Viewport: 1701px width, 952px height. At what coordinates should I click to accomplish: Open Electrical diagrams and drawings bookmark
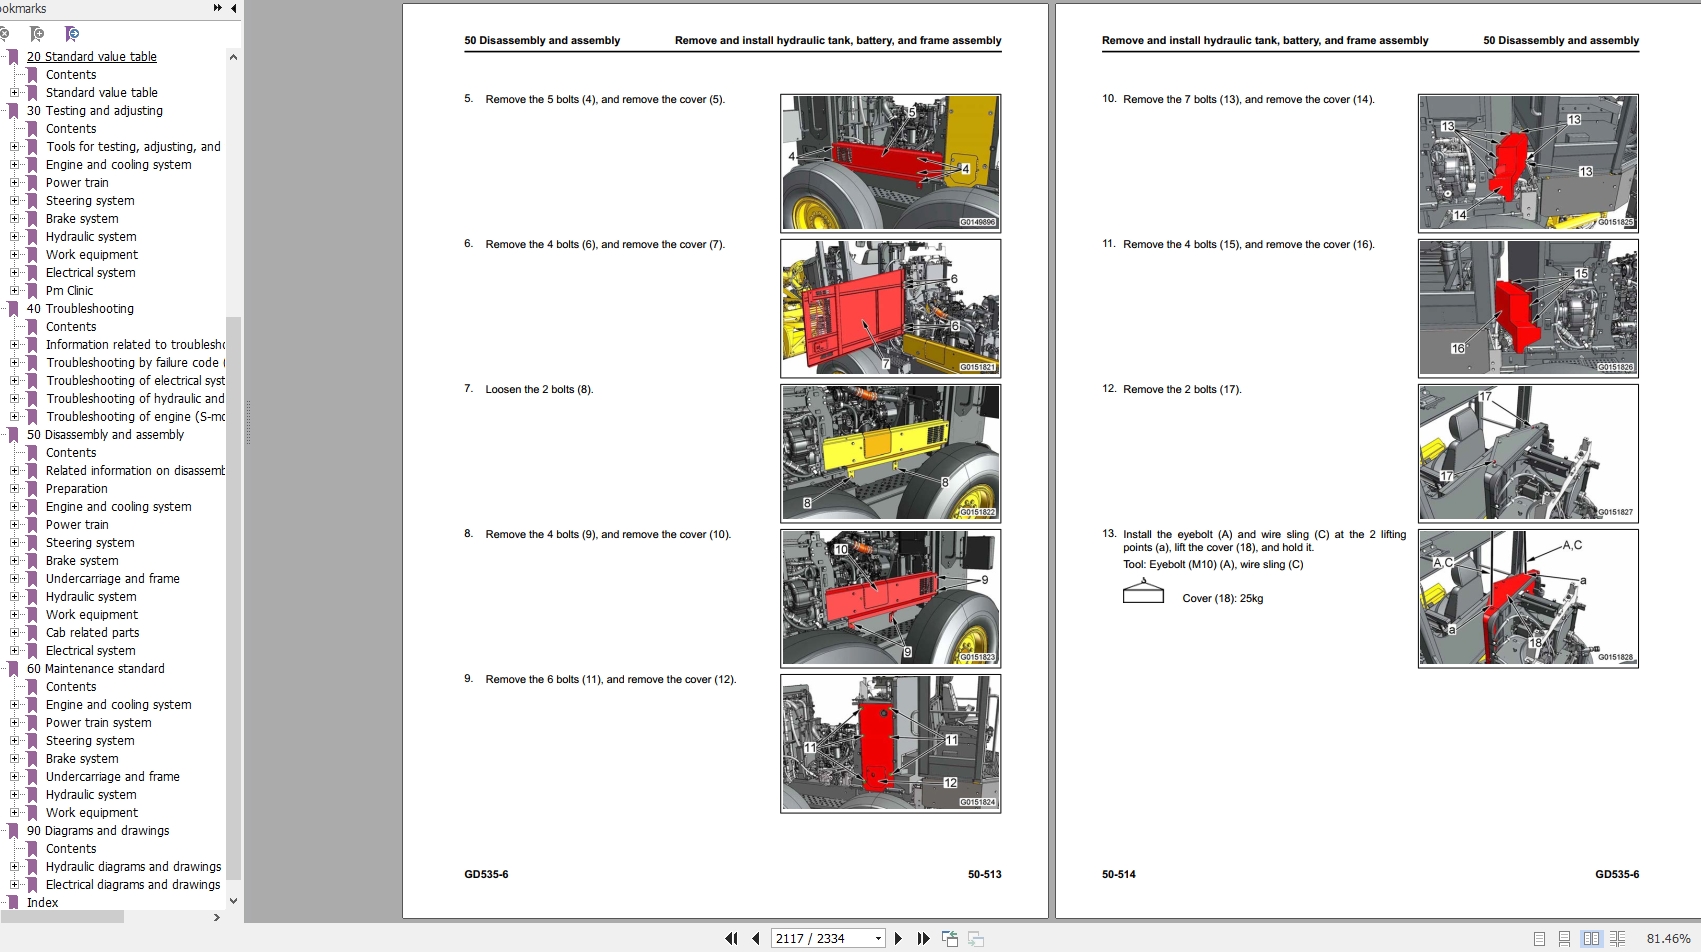point(133,885)
